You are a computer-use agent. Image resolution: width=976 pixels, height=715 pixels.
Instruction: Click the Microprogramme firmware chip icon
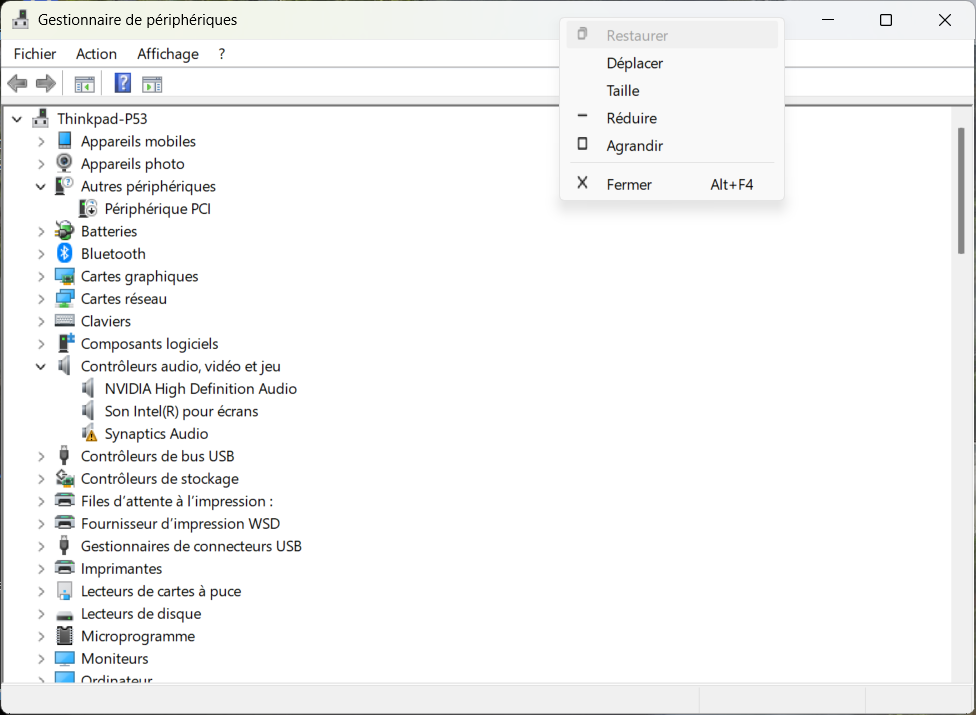[65, 635]
